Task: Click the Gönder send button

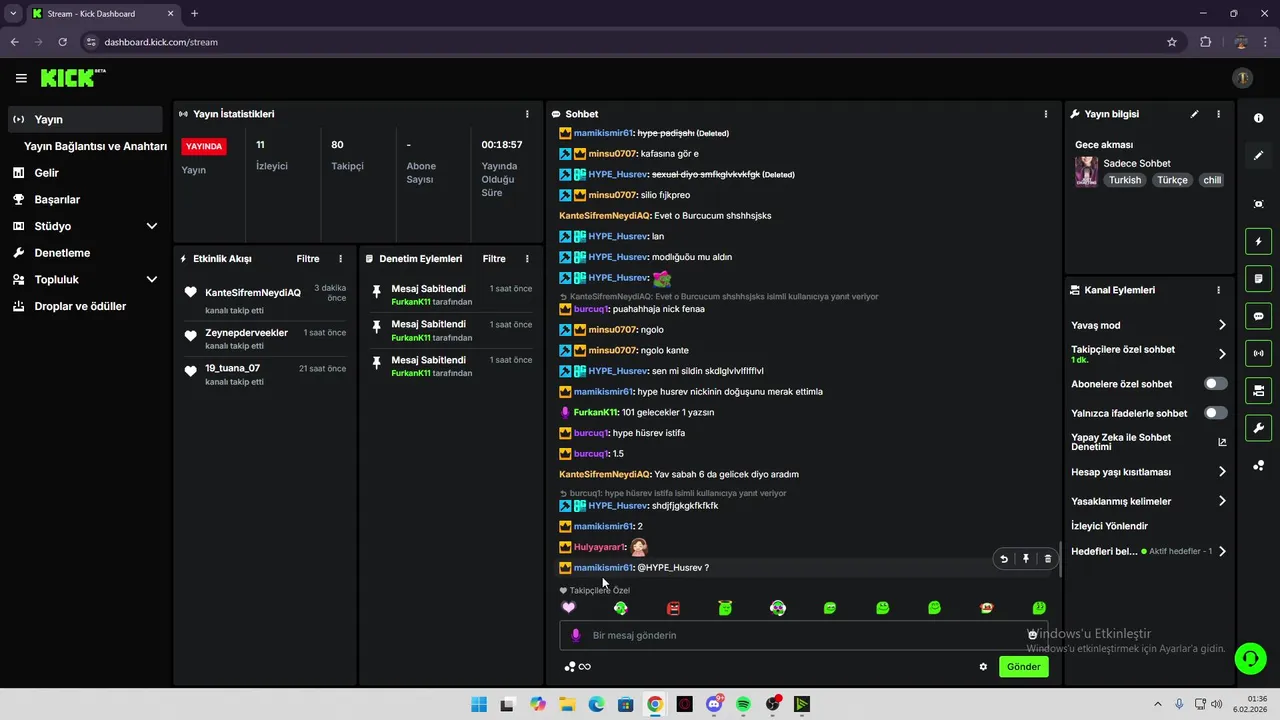Action: 1023,667
